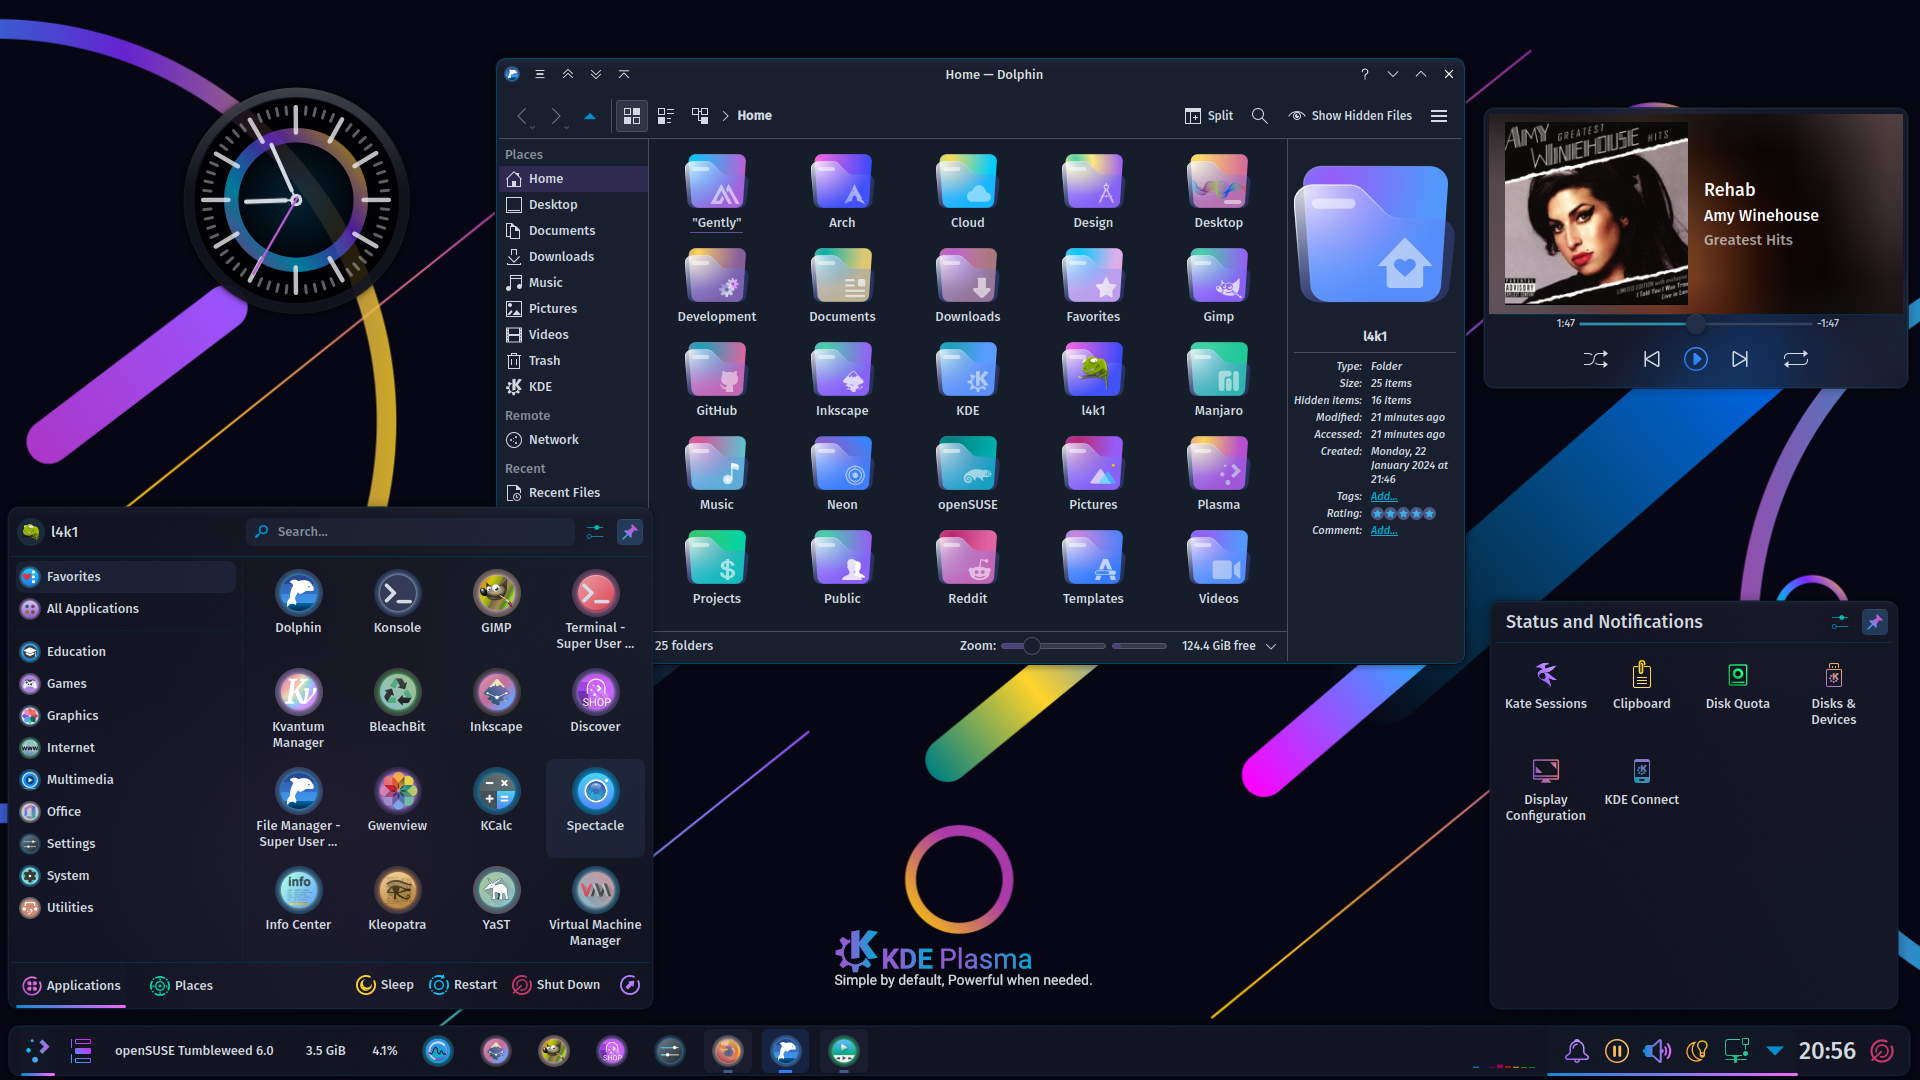Open more session options in launcher footer

click(630, 985)
